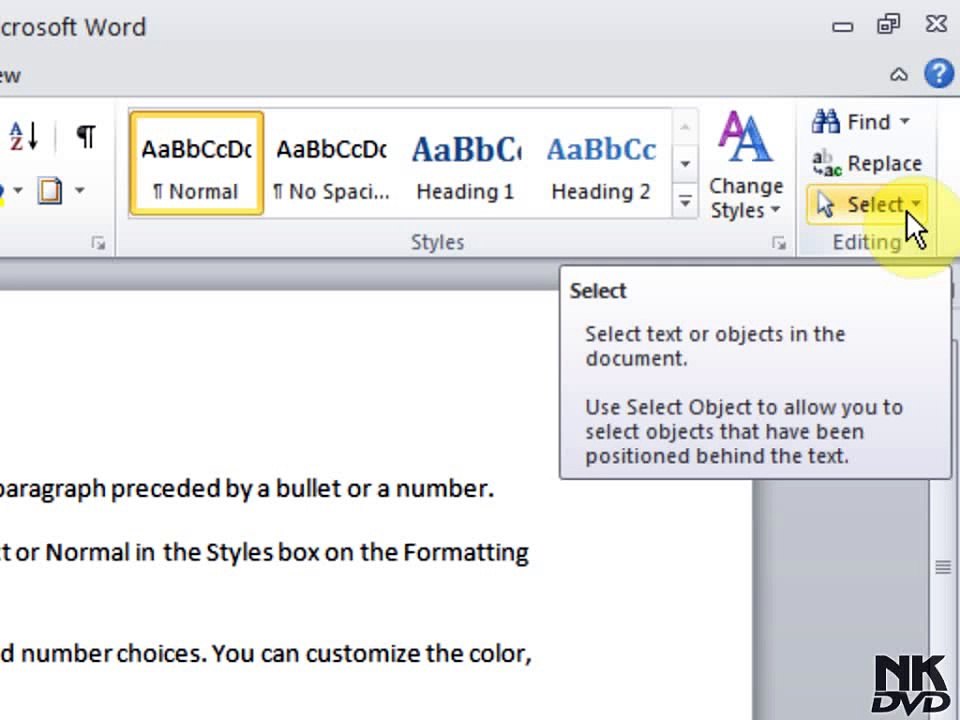This screenshot has height=720, width=960.
Task: Apply the No Spacing style
Action: click(x=331, y=163)
